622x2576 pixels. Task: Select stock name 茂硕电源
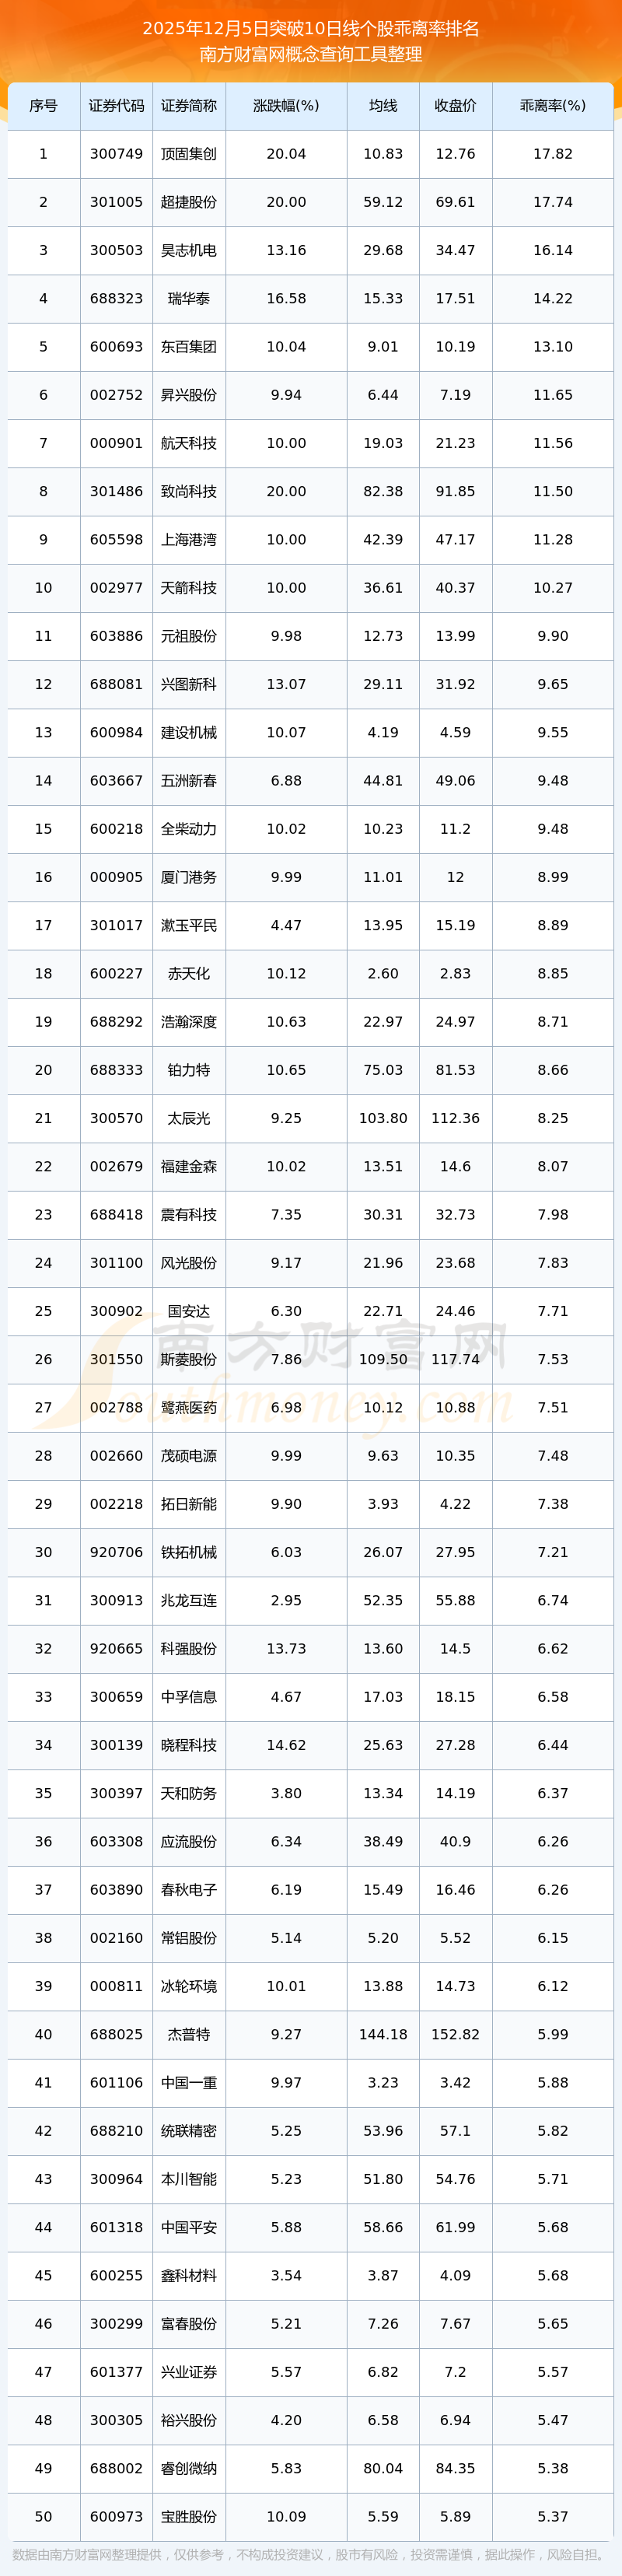[189, 1455]
